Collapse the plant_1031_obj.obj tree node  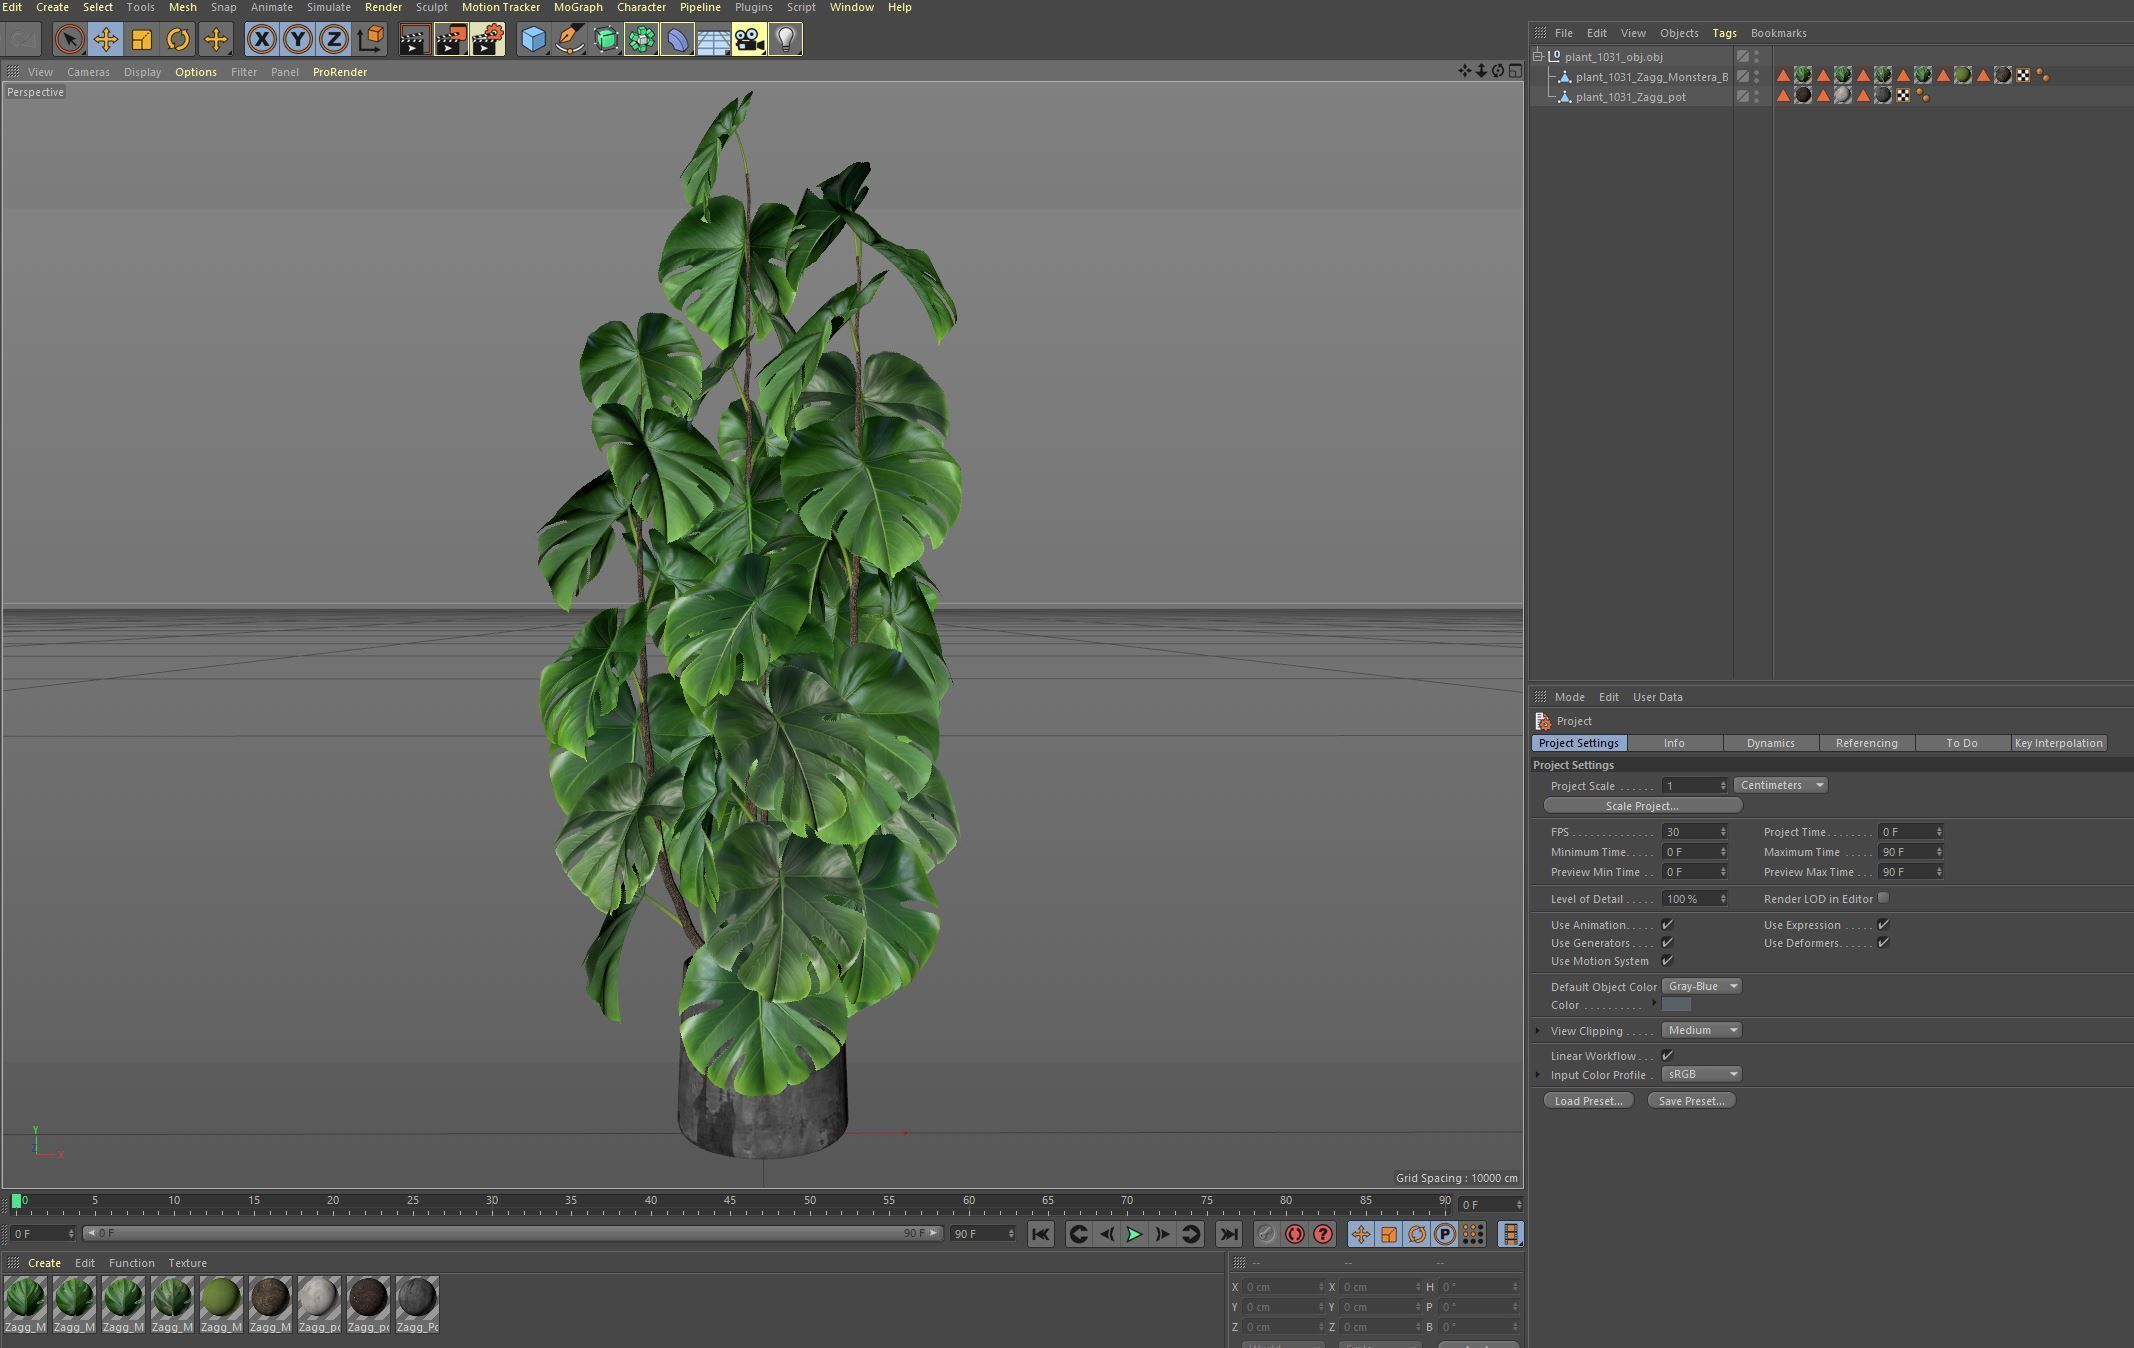tap(1538, 56)
